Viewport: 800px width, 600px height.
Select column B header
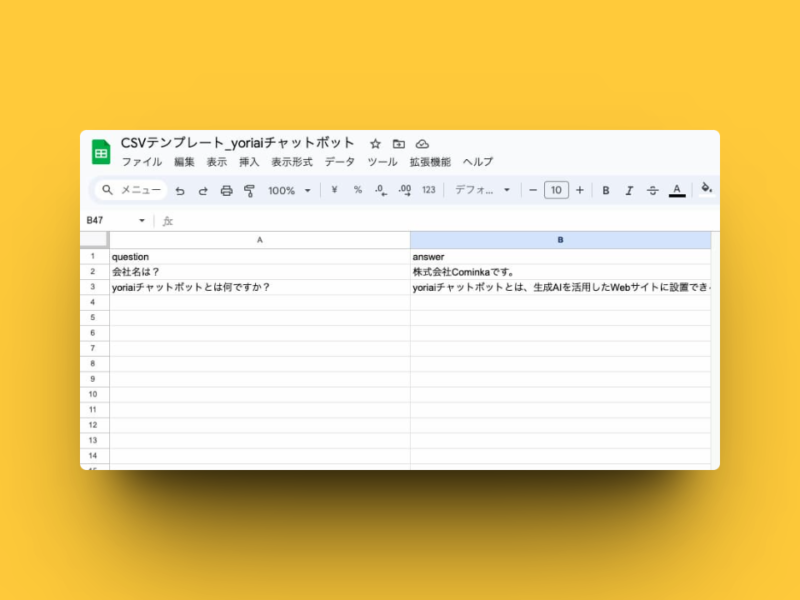(x=560, y=240)
